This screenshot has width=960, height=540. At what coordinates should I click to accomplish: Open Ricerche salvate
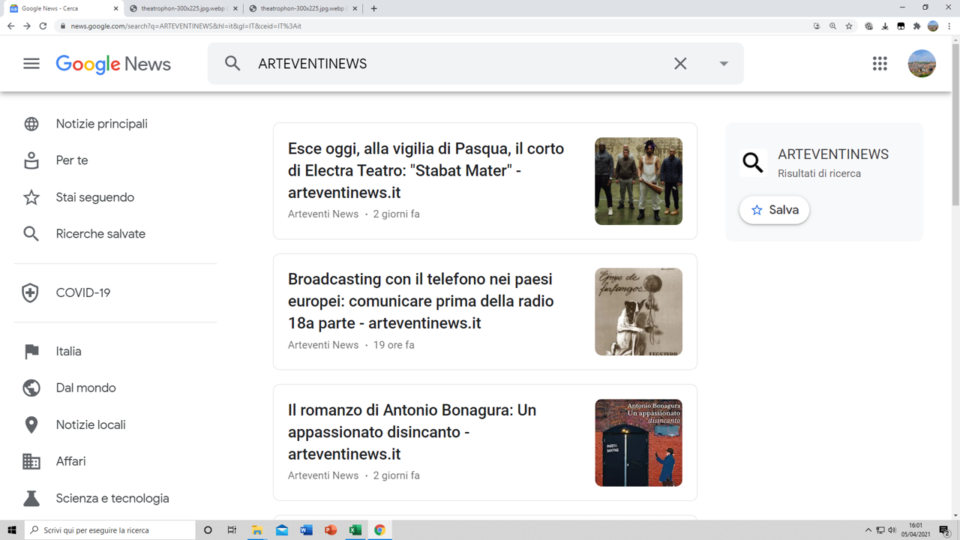(x=100, y=234)
